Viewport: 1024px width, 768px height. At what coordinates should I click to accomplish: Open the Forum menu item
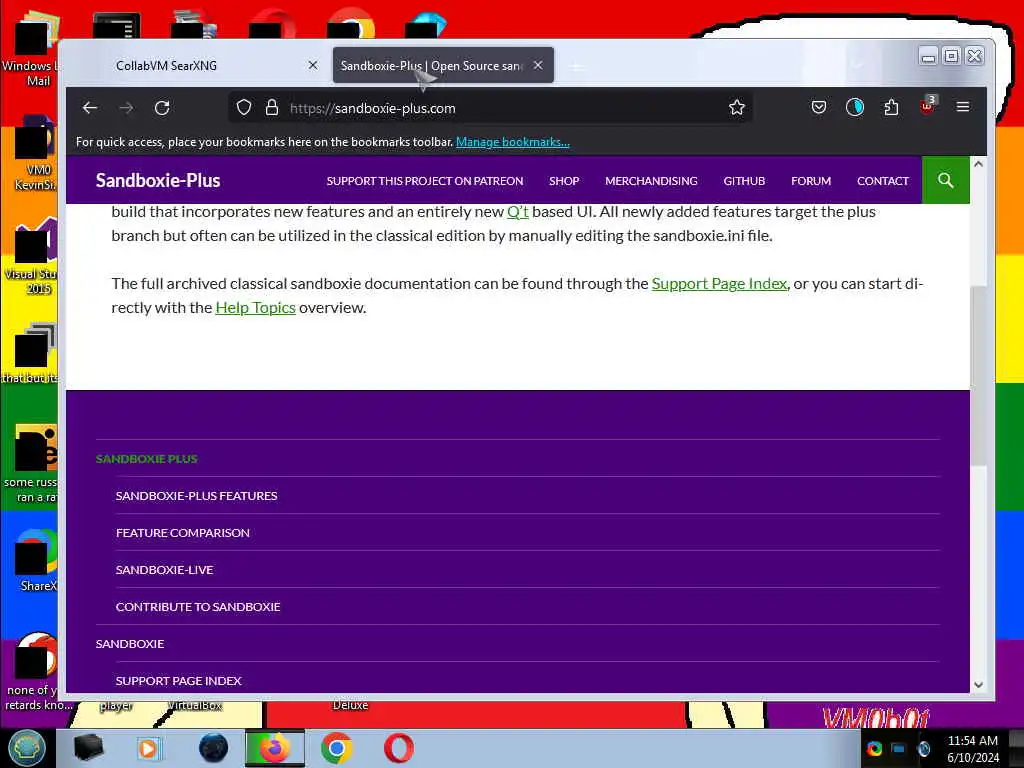pyautogui.click(x=810, y=181)
